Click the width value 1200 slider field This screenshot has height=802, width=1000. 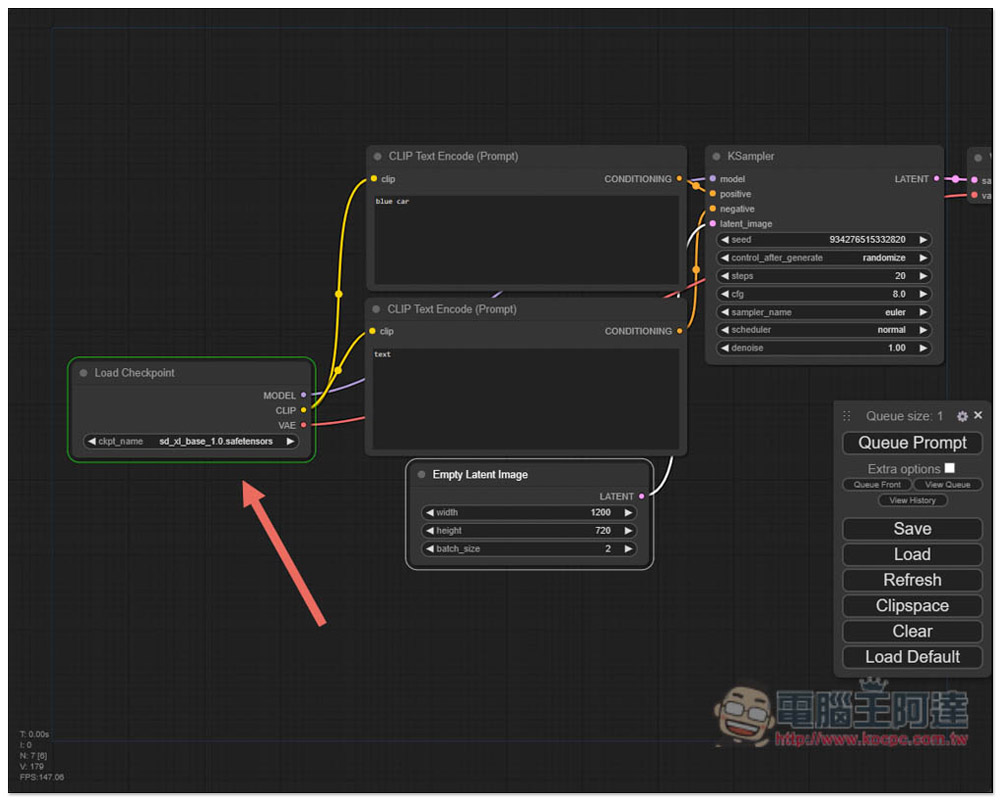pos(529,513)
